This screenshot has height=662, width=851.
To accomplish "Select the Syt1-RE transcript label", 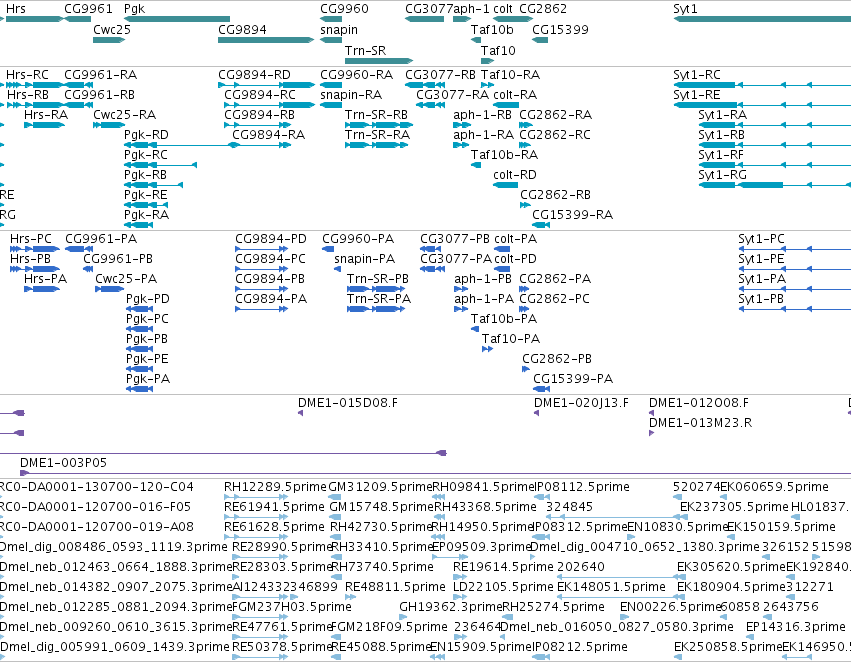I will pyautogui.click(x=697, y=94).
